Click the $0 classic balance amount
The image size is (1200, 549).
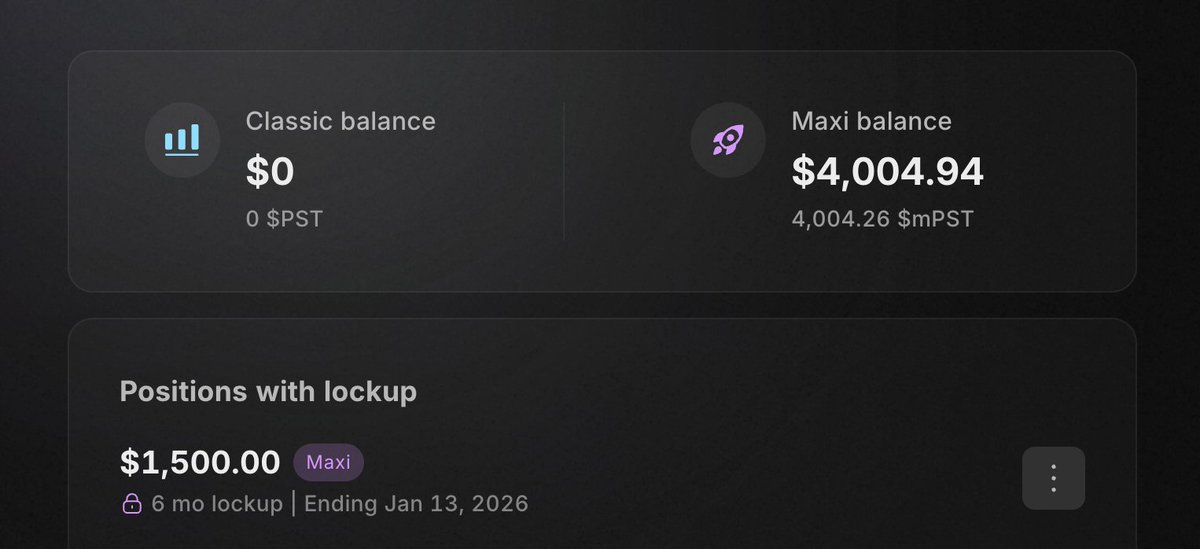pos(270,172)
